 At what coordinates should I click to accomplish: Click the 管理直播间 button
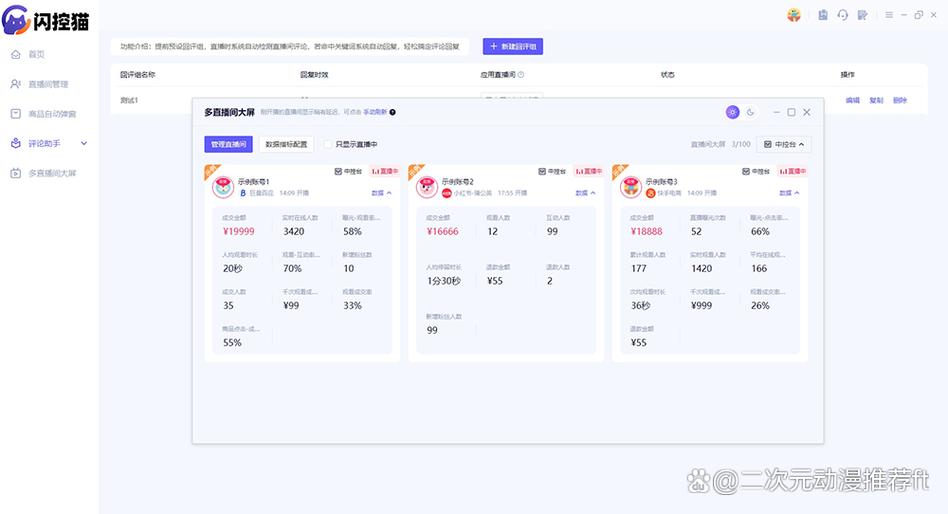point(229,145)
